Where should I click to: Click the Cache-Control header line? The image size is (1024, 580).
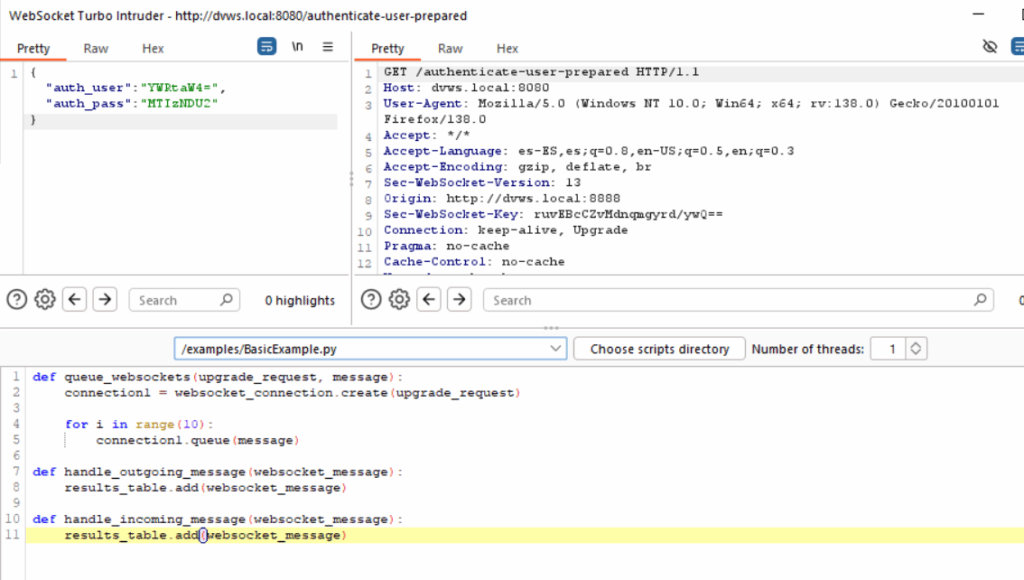tap(474, 262)
